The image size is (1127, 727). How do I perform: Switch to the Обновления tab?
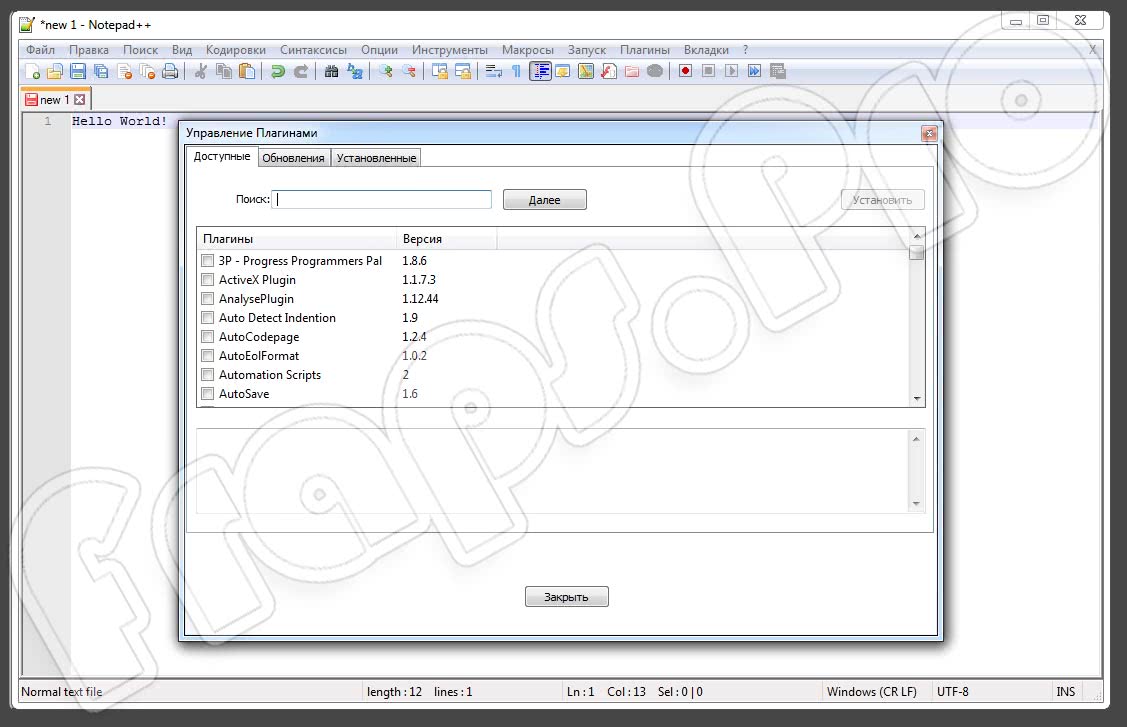click(293, 158)
